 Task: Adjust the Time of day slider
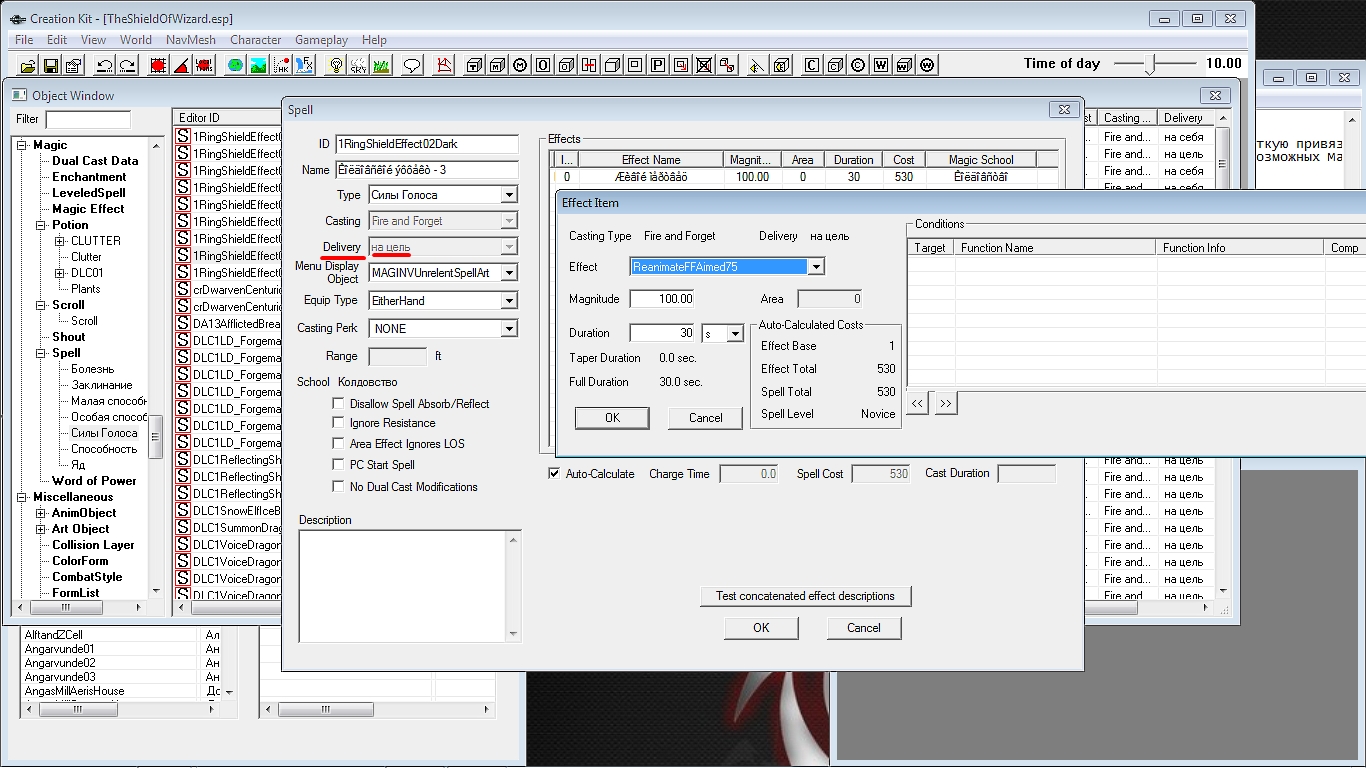point(1151,64)
